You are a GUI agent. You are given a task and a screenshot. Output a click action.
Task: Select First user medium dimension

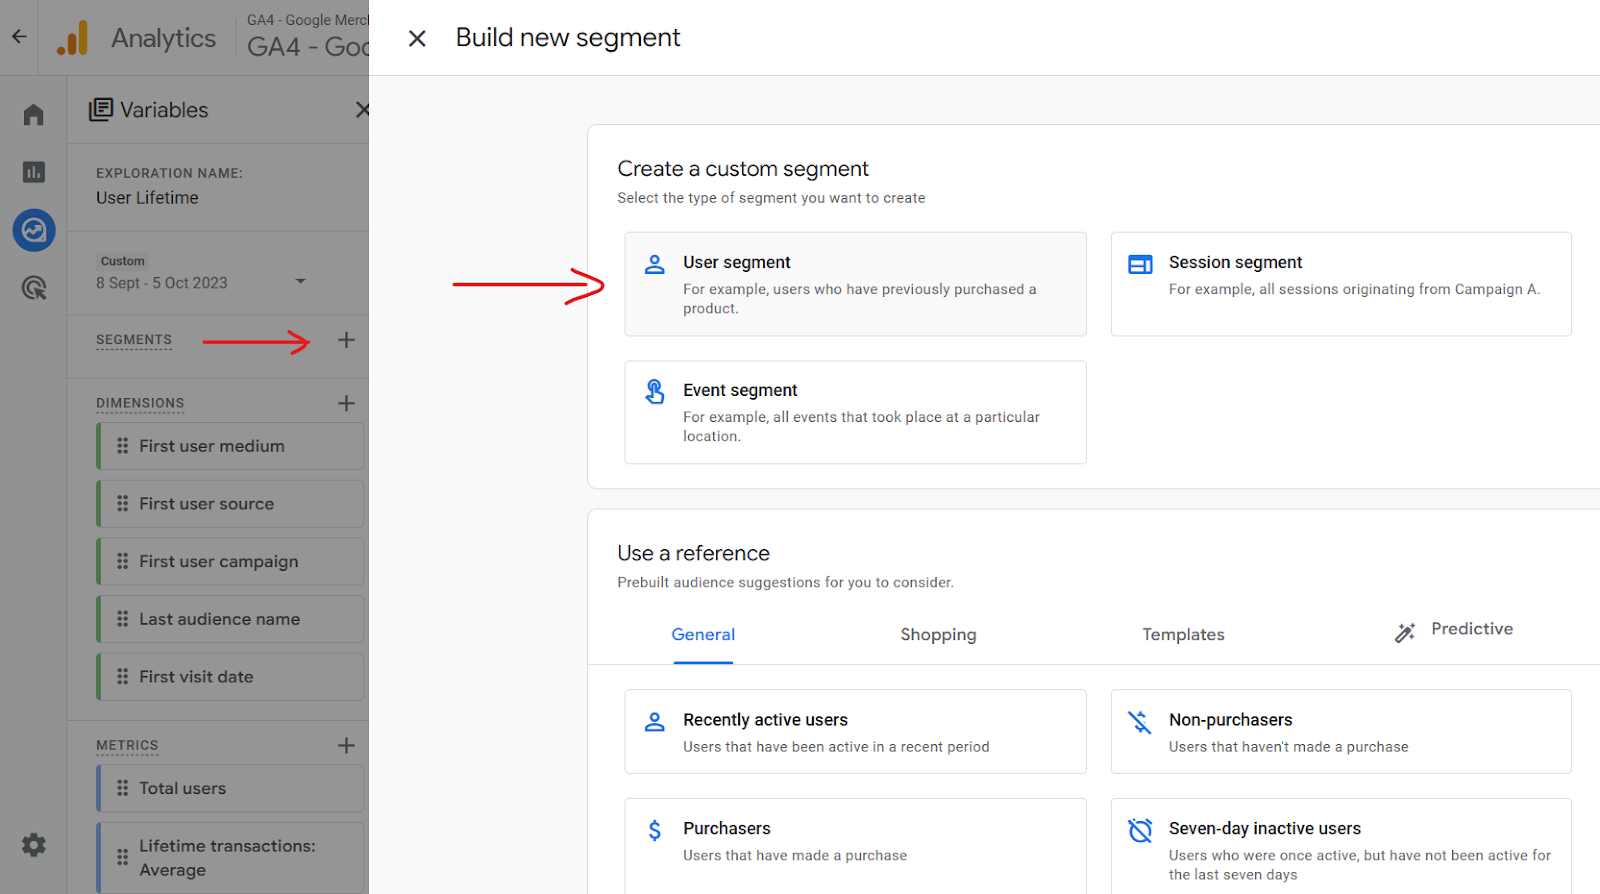coord(230,446)
